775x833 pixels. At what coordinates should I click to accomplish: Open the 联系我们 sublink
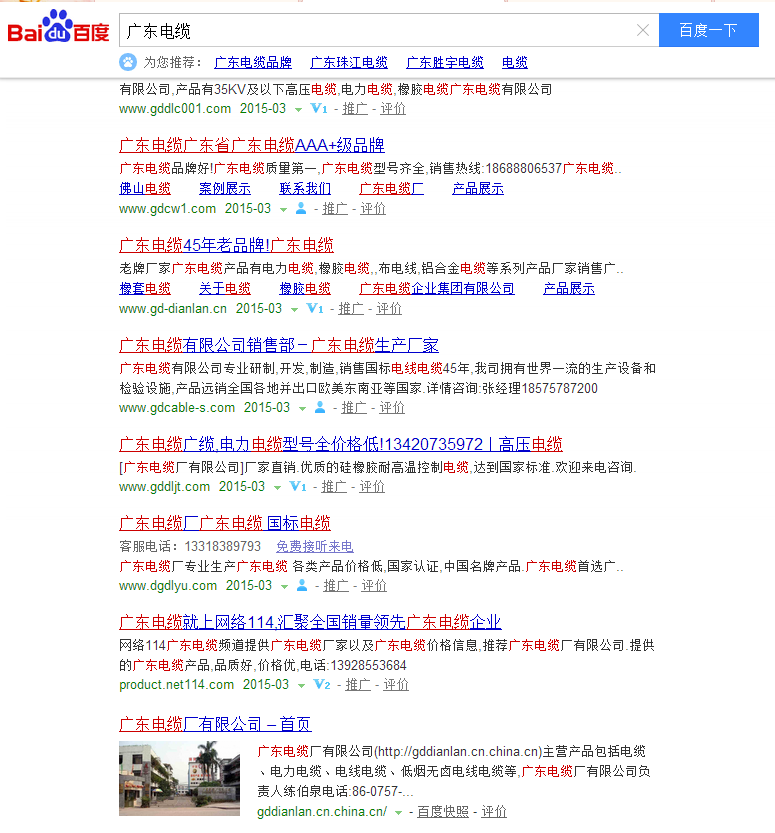click(305, 189)
